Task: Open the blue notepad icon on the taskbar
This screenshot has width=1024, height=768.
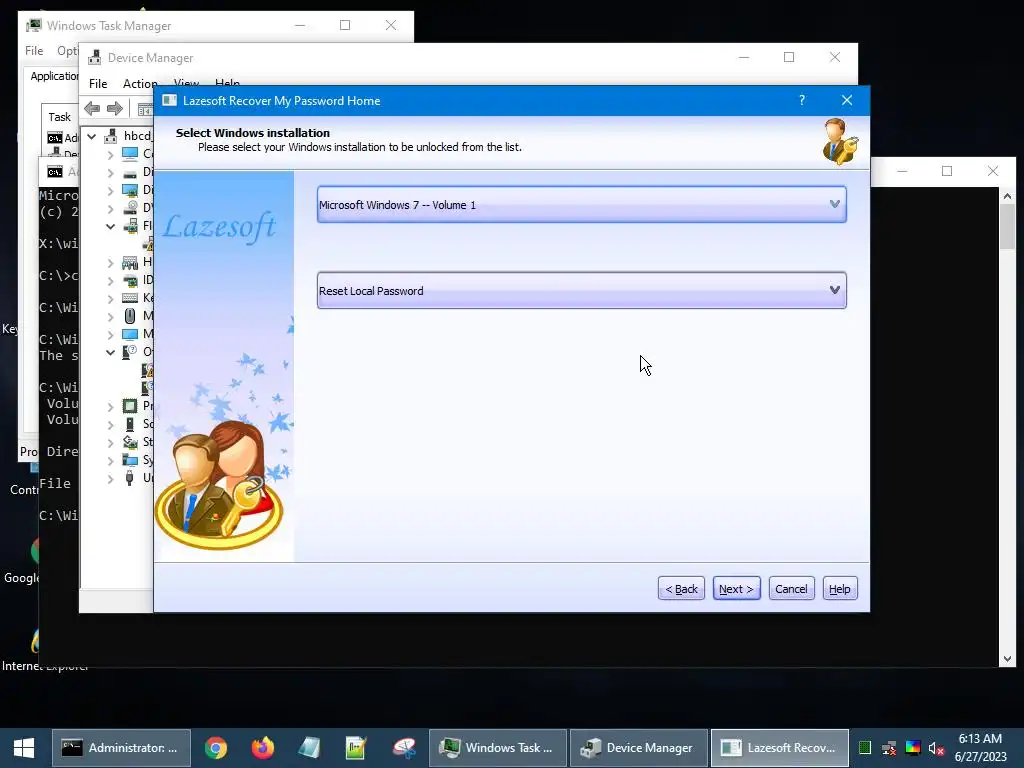Action: [310, 748]
